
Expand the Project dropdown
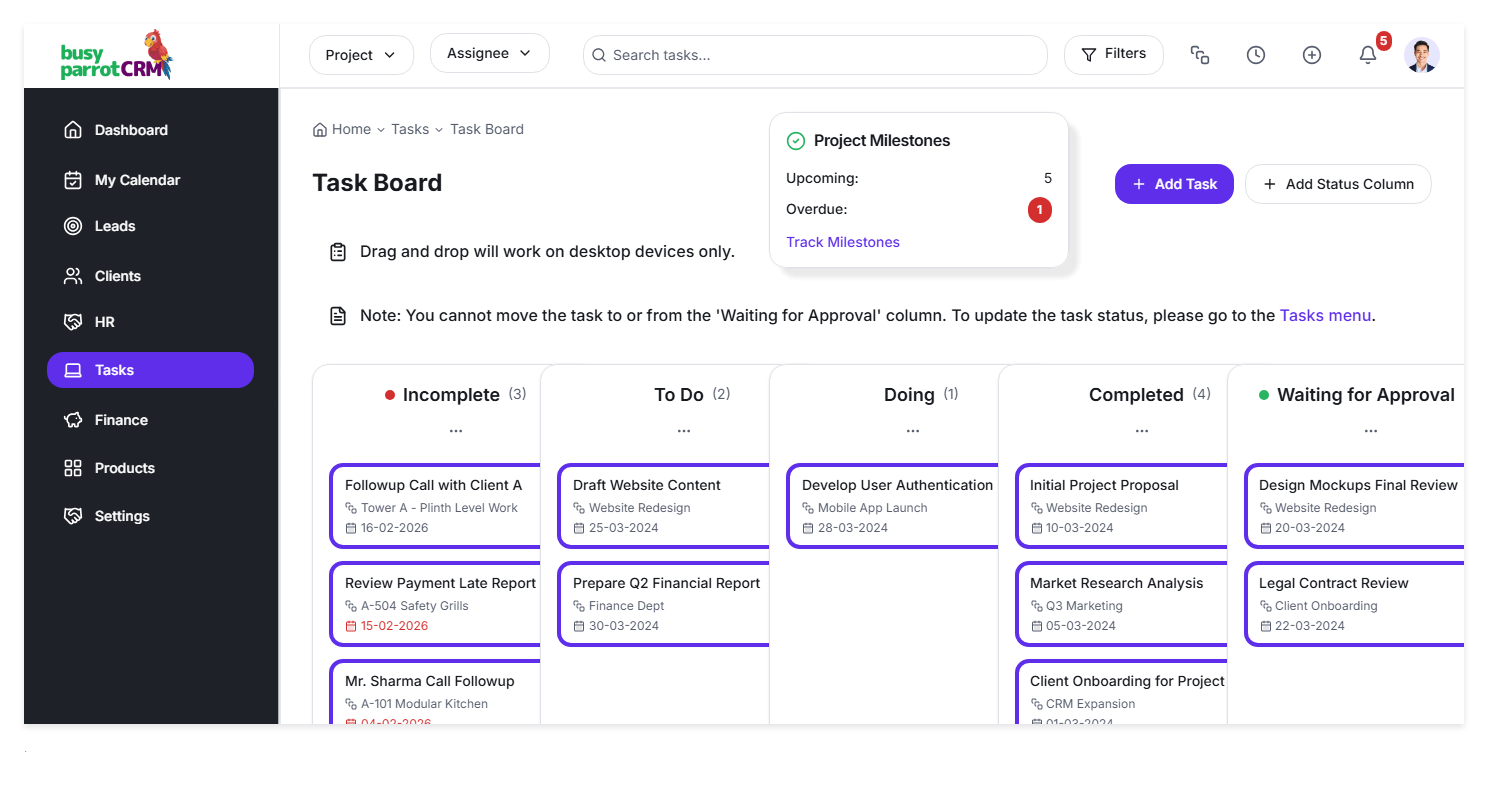[x=361, y=55]
